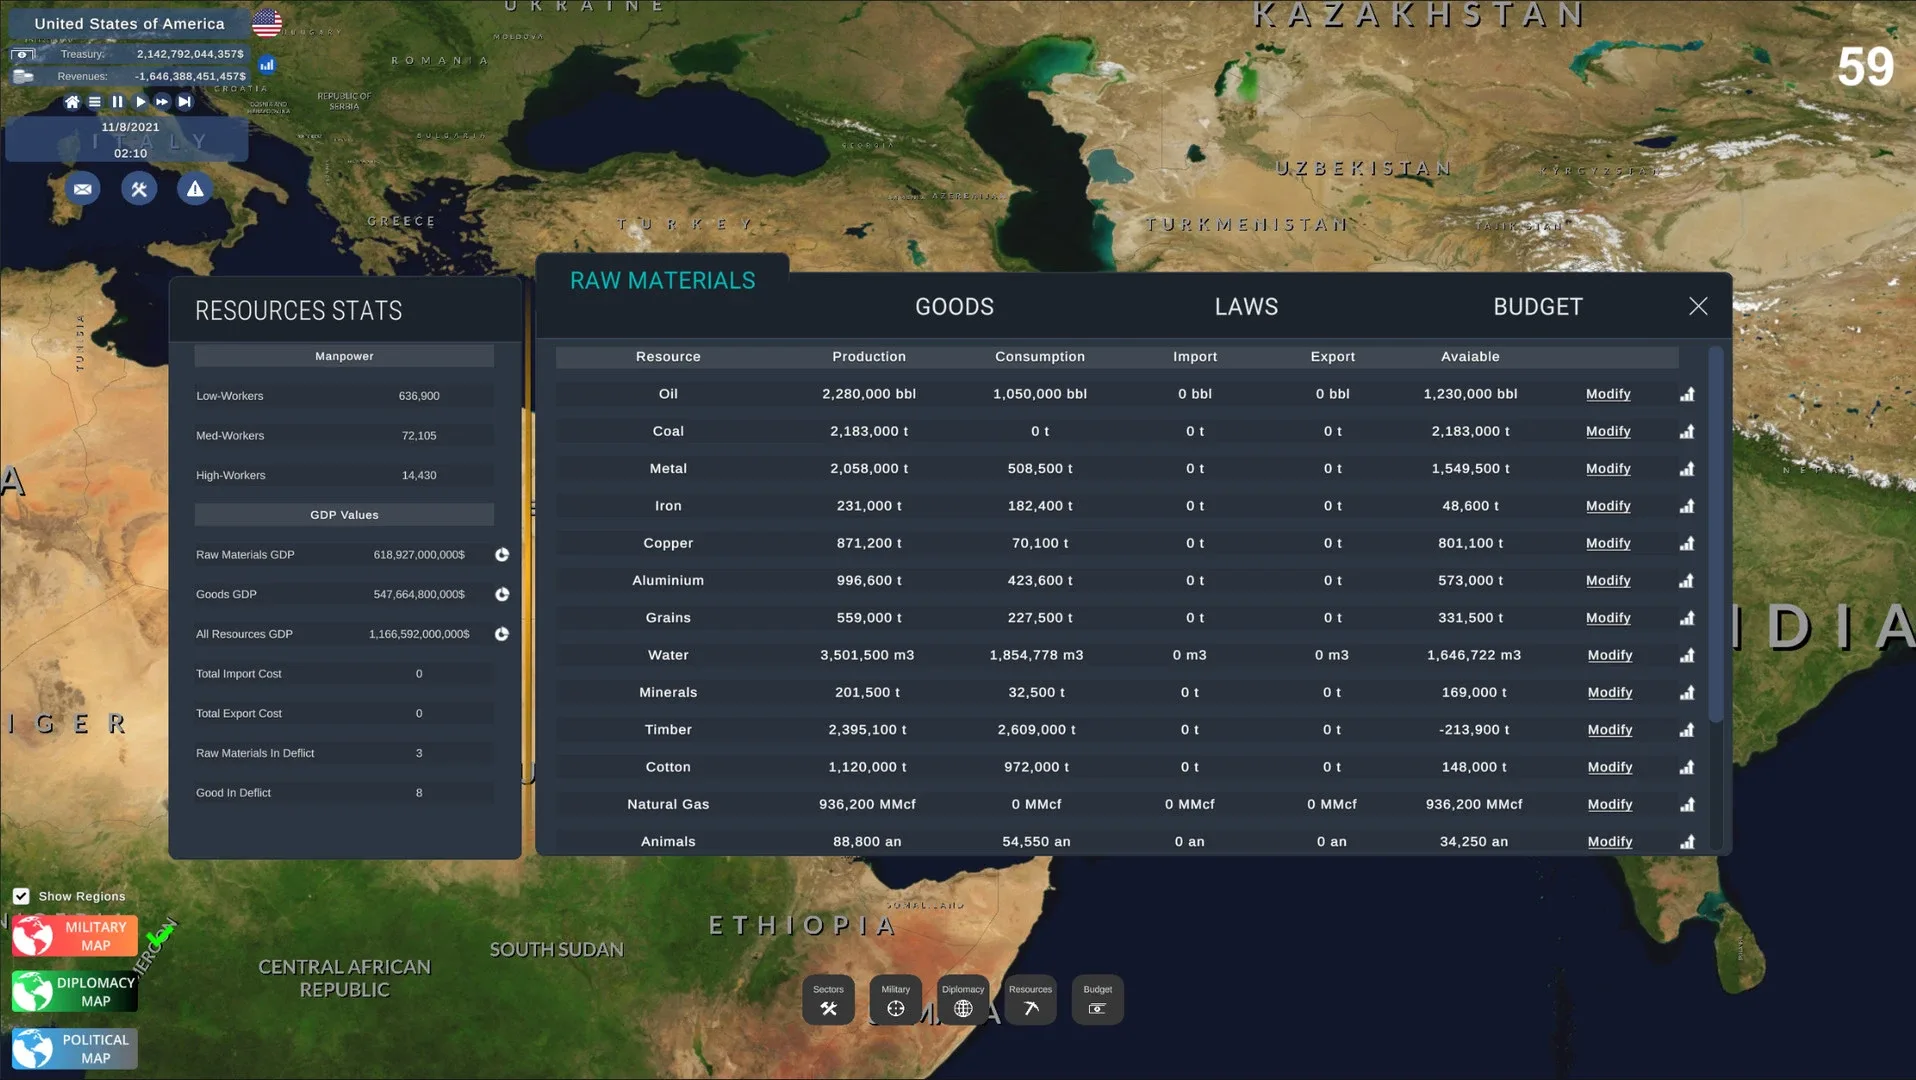The height and width of the screenshot is (1080, 1916).
Task: Open the statistics chart icon beside Treasury
Action: point(267,65)
